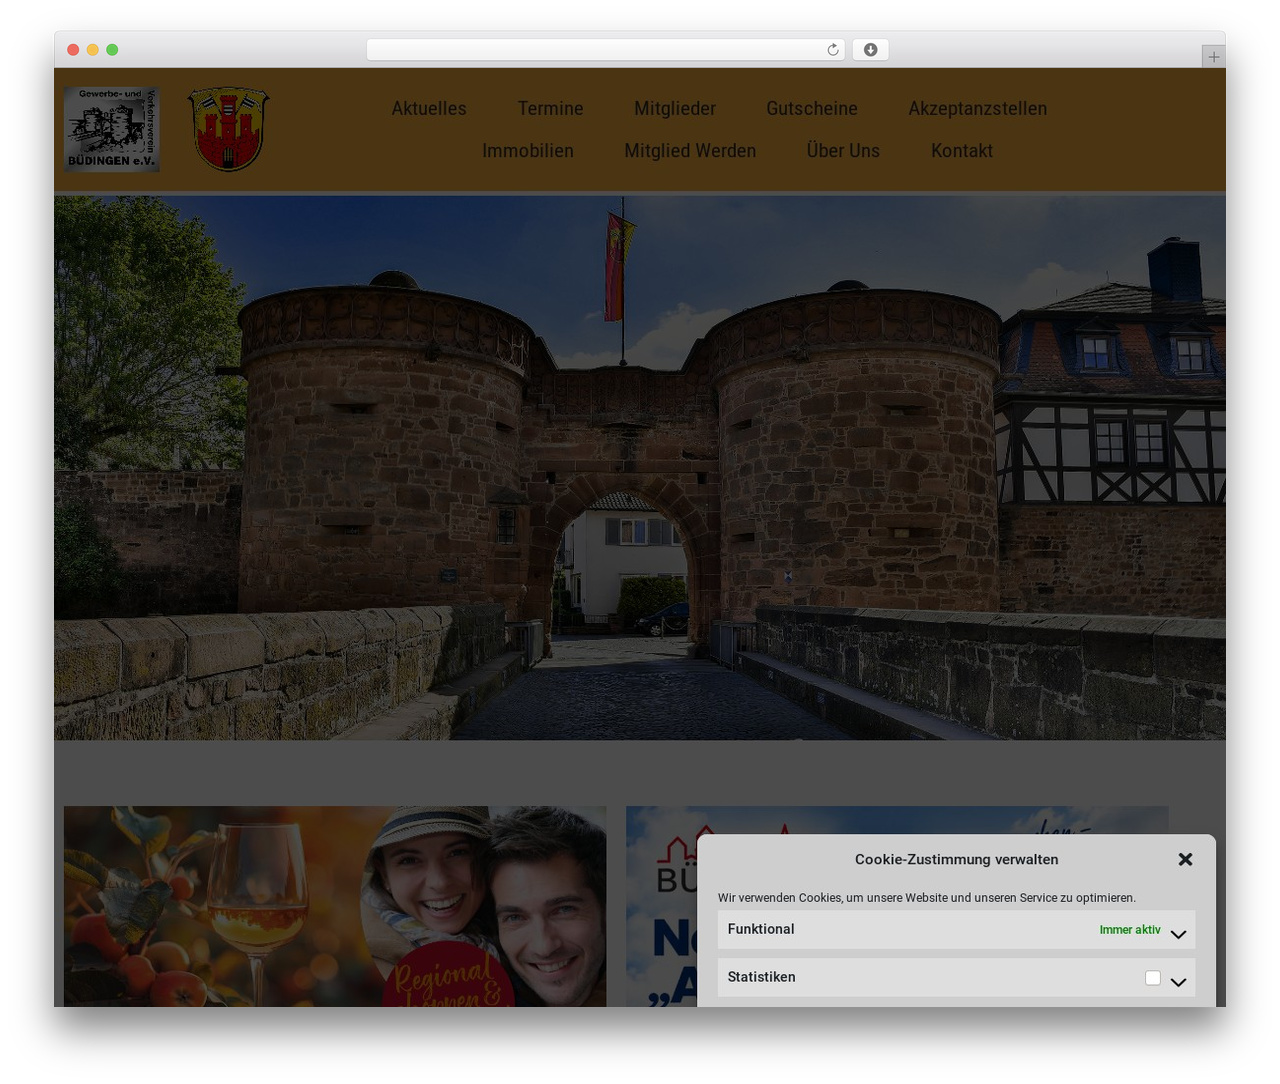
Task: Click the Mitglied Werden link
Action: pyautogui.click(x=690, y=150)
